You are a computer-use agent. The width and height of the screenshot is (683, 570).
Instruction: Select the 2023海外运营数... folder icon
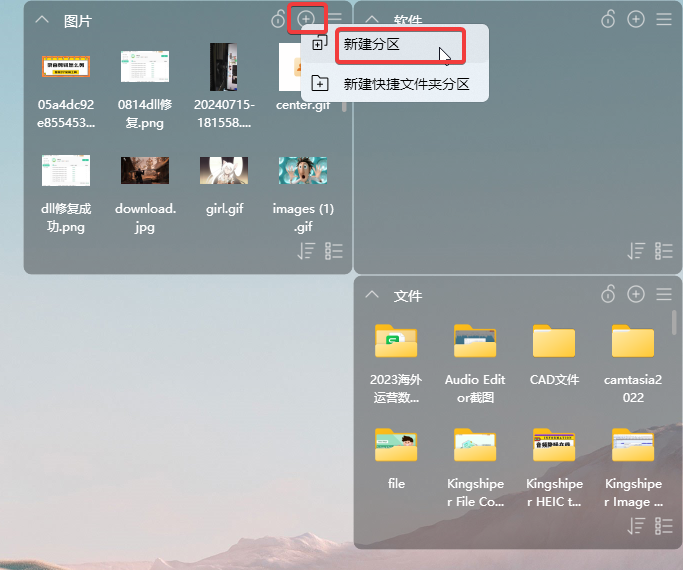point(396,341)
